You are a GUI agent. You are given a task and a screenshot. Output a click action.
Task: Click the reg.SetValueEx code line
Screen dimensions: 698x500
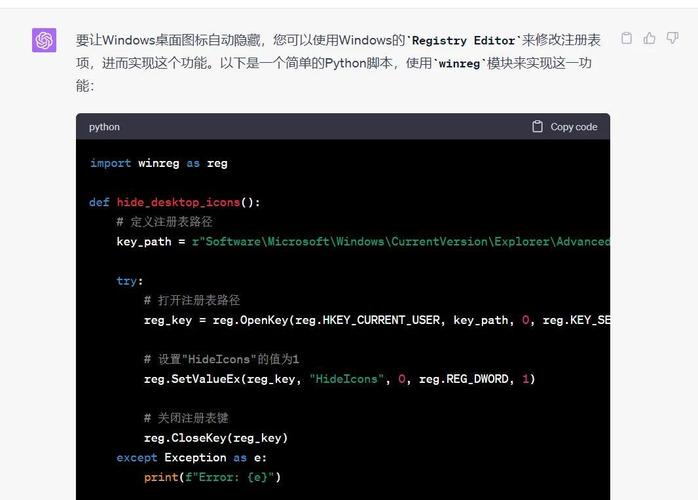point(339,379)
